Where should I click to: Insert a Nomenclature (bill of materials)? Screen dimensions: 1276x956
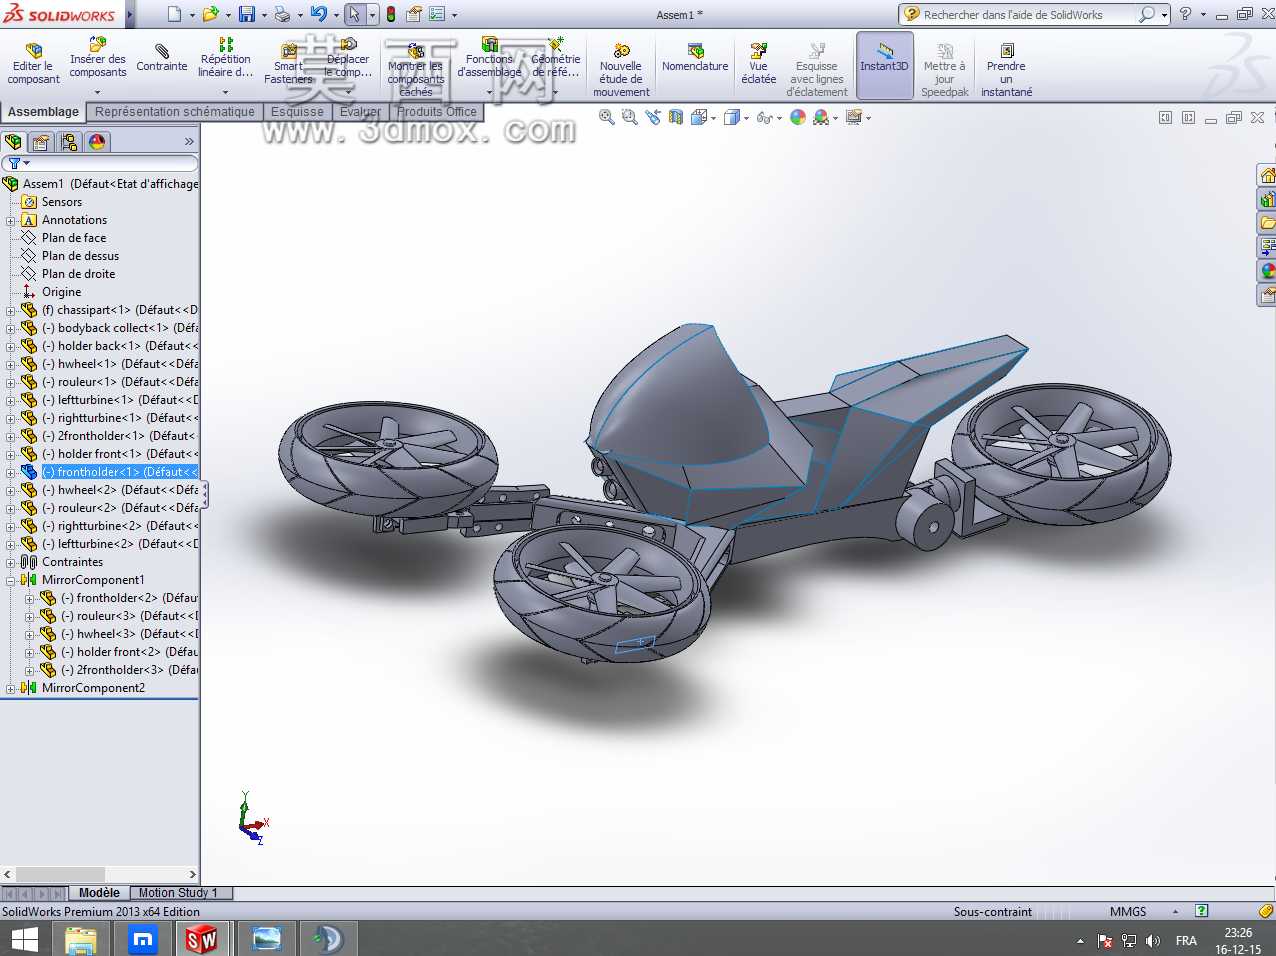[695, 58]
